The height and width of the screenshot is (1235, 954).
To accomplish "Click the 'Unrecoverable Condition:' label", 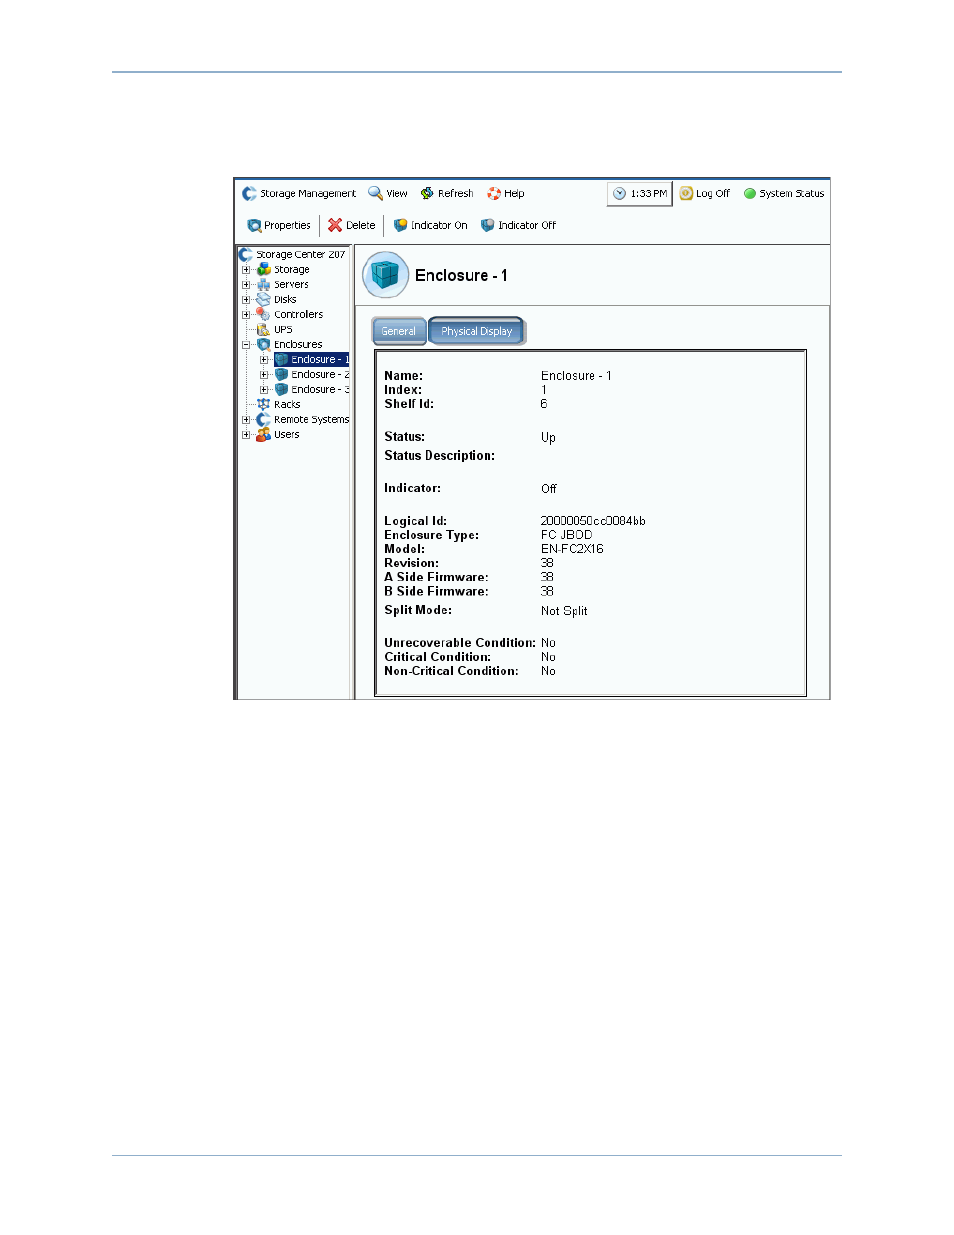I will (460, 643).
